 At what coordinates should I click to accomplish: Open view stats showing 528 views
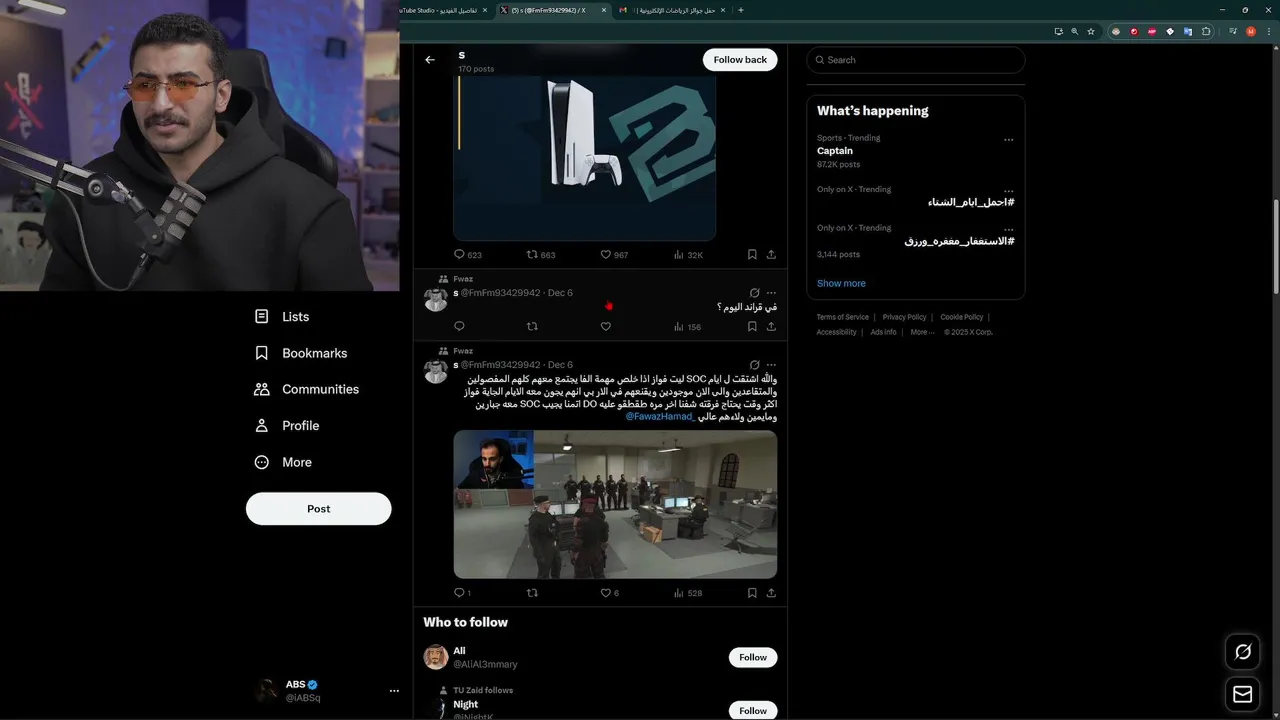(687, 593)
